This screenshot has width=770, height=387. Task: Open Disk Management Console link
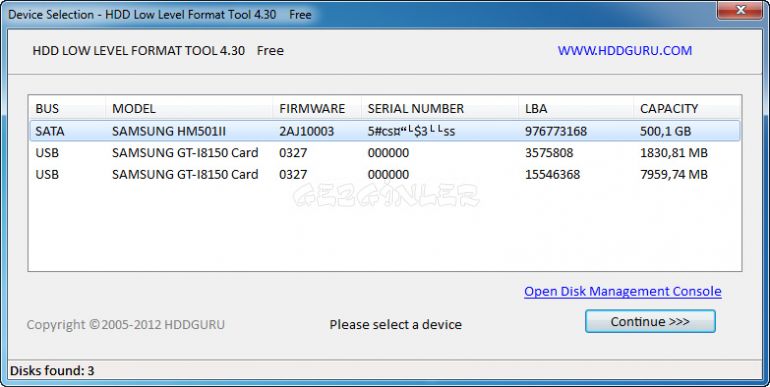[x=623, y=291]
